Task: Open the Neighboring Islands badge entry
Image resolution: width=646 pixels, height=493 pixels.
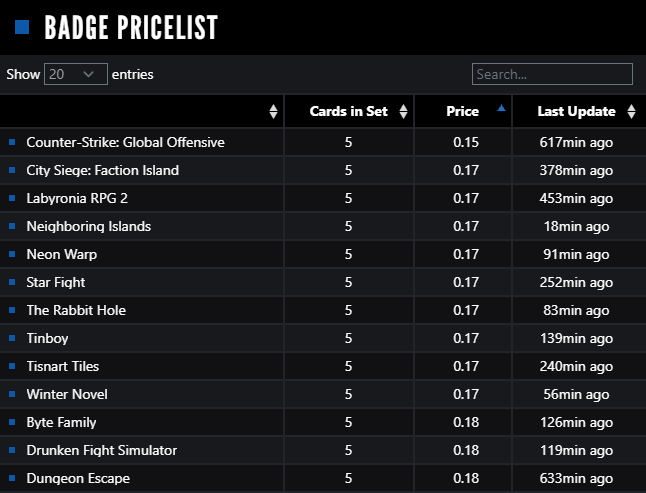Action: coord(89,226)
